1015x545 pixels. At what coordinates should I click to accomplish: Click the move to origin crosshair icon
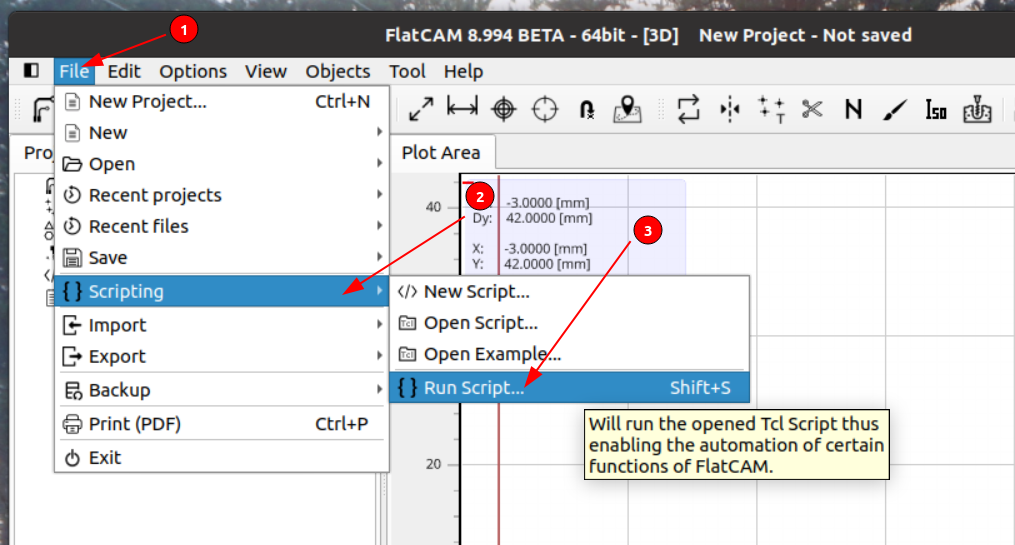tap(545, 109)
